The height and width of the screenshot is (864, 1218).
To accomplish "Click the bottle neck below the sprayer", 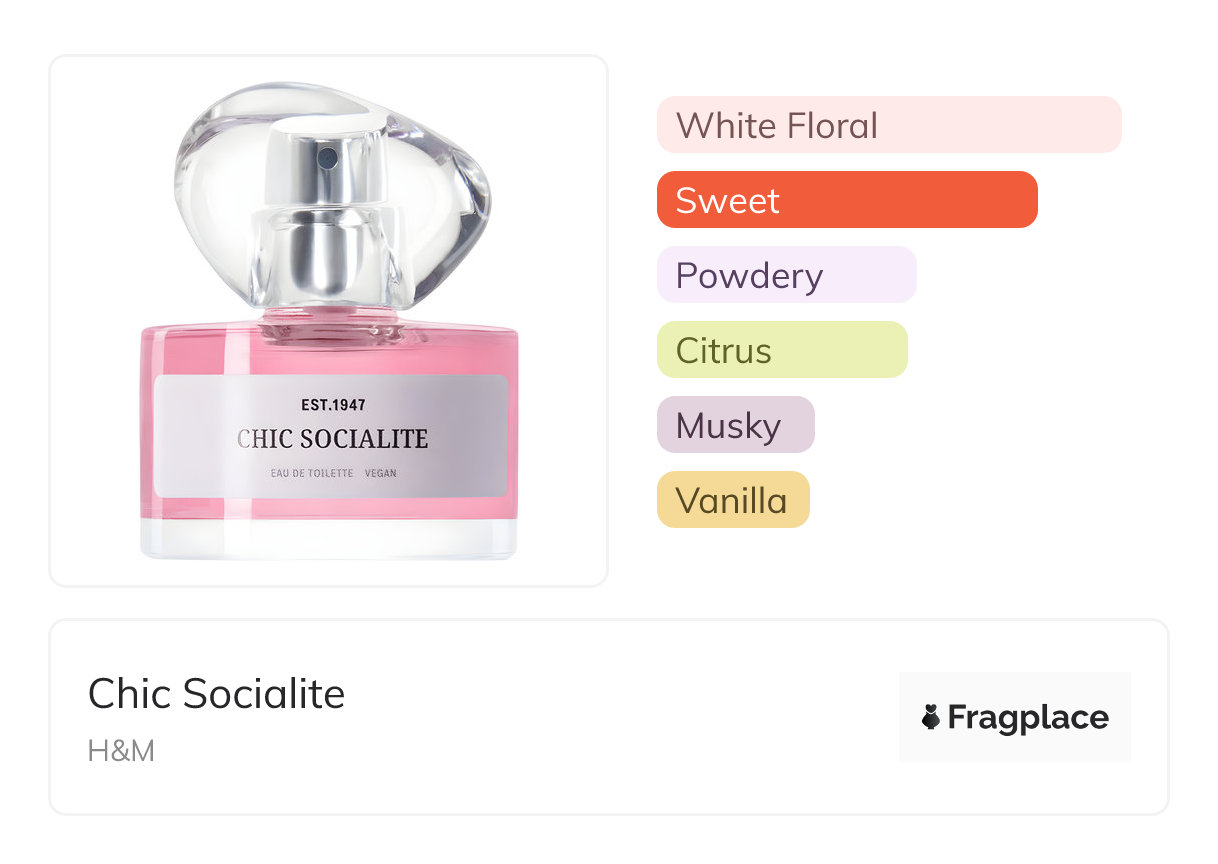I will [x=328, y=322].
